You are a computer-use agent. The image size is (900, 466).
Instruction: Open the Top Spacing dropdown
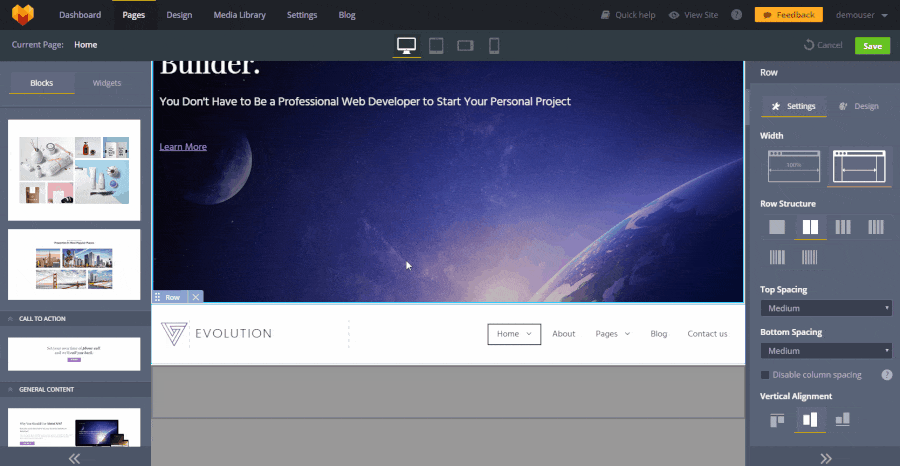[825, 308]
